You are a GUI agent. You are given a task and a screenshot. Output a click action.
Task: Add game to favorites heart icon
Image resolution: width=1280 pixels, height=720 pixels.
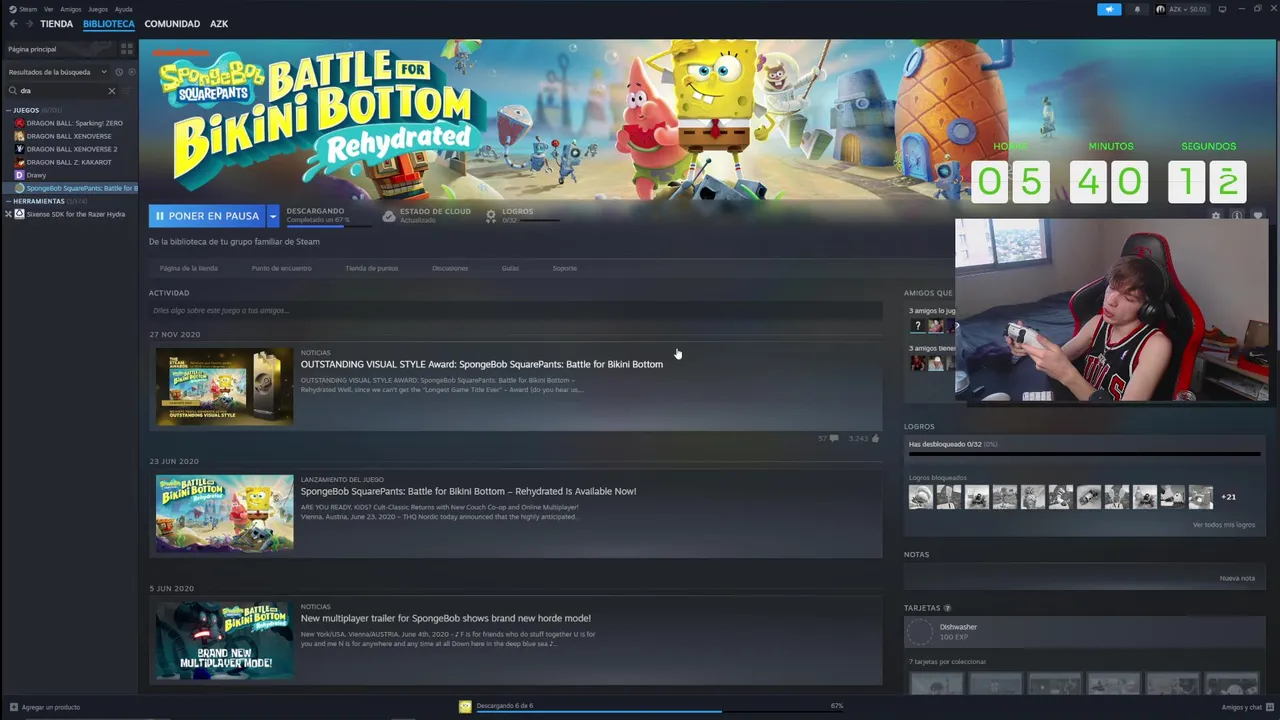click(1258, 216)
